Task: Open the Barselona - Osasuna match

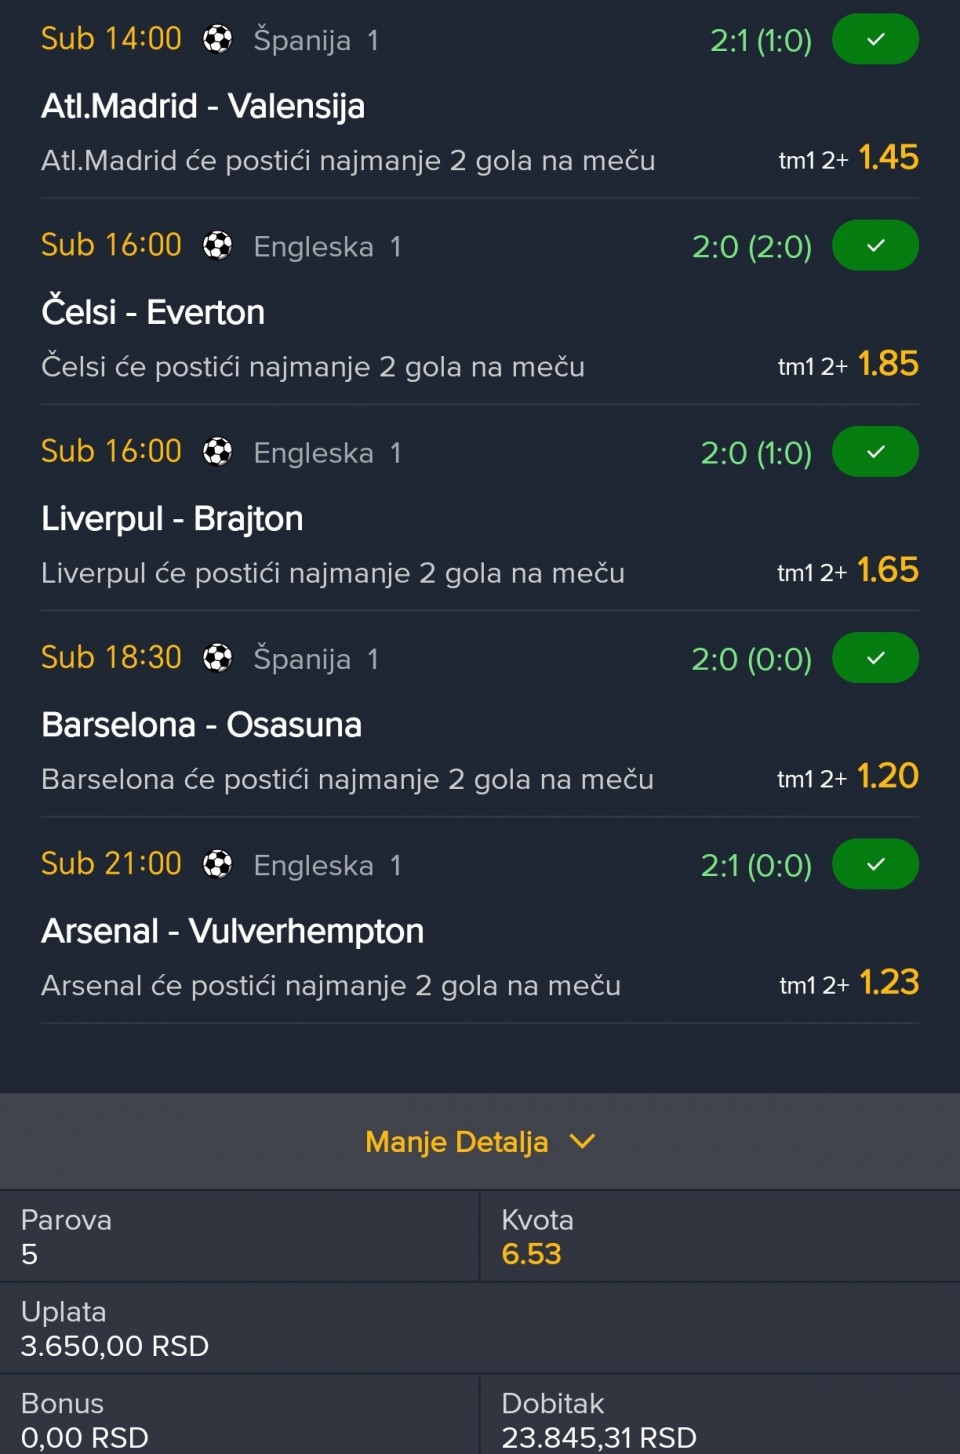Action: (x=201, y=724)
